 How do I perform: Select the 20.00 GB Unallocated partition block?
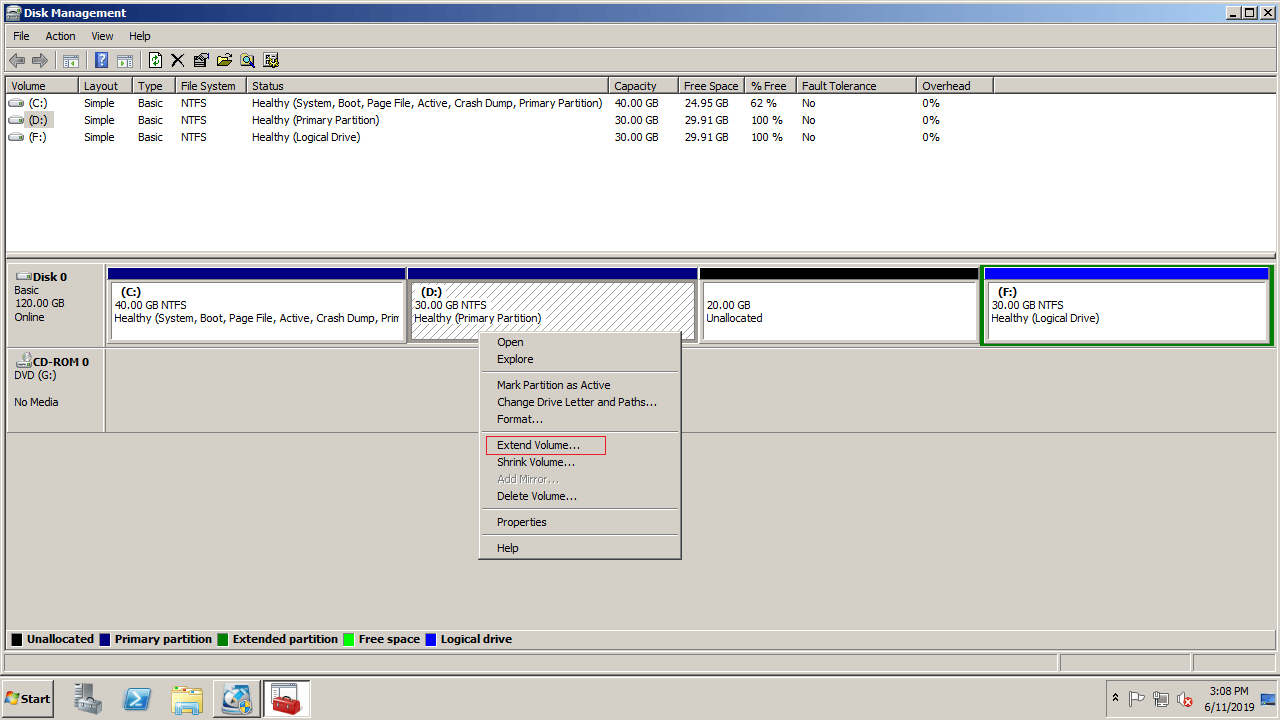[x=838, y=312]
